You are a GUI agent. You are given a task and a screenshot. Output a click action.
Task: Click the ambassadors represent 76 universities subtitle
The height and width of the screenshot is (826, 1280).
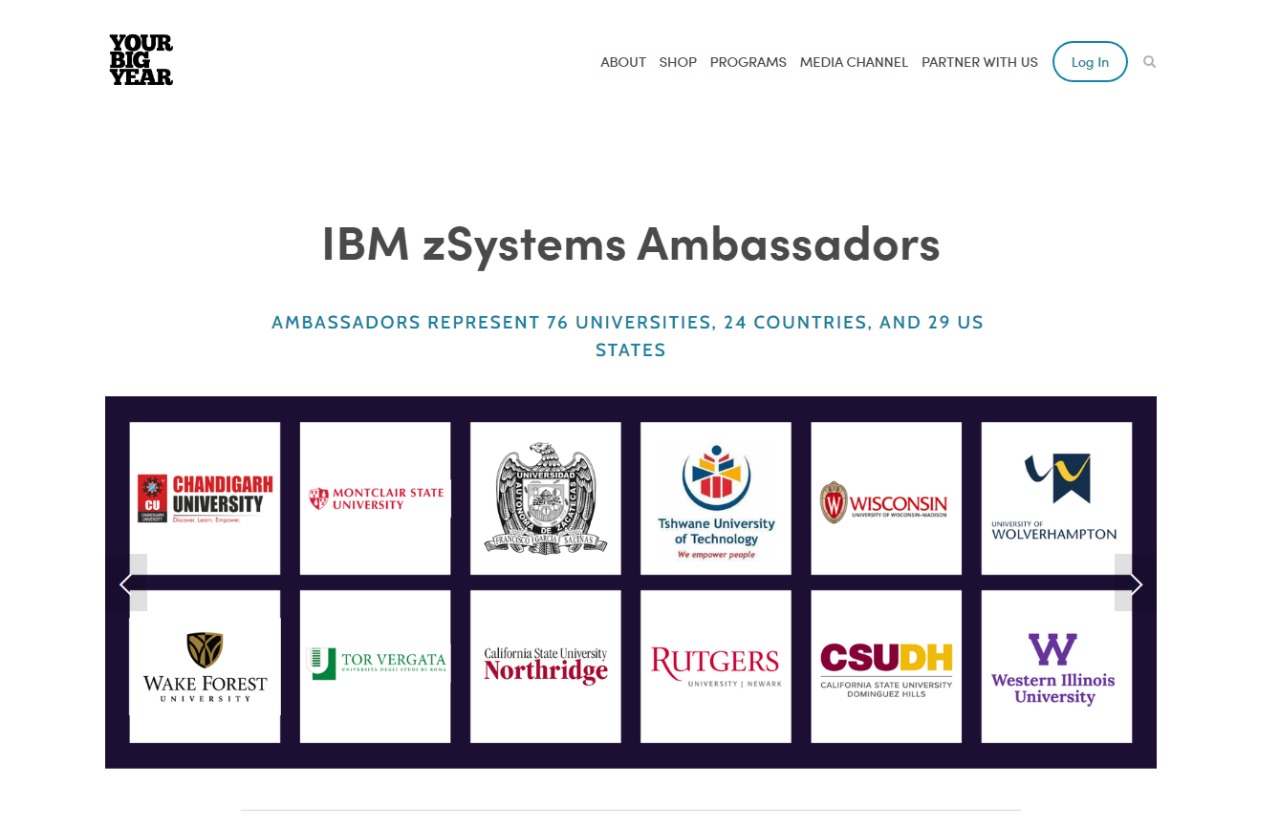629,336
